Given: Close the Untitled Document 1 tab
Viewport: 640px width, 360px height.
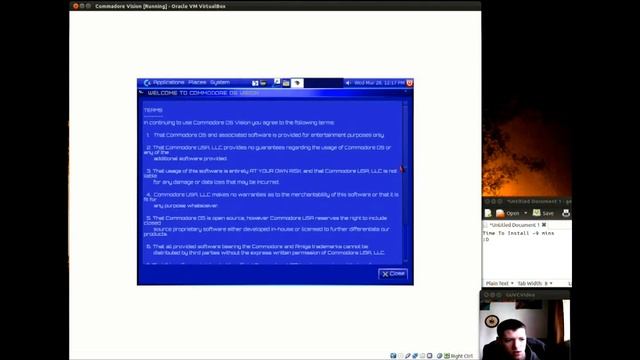Looking at the screenshot, I should pos(544,225).
